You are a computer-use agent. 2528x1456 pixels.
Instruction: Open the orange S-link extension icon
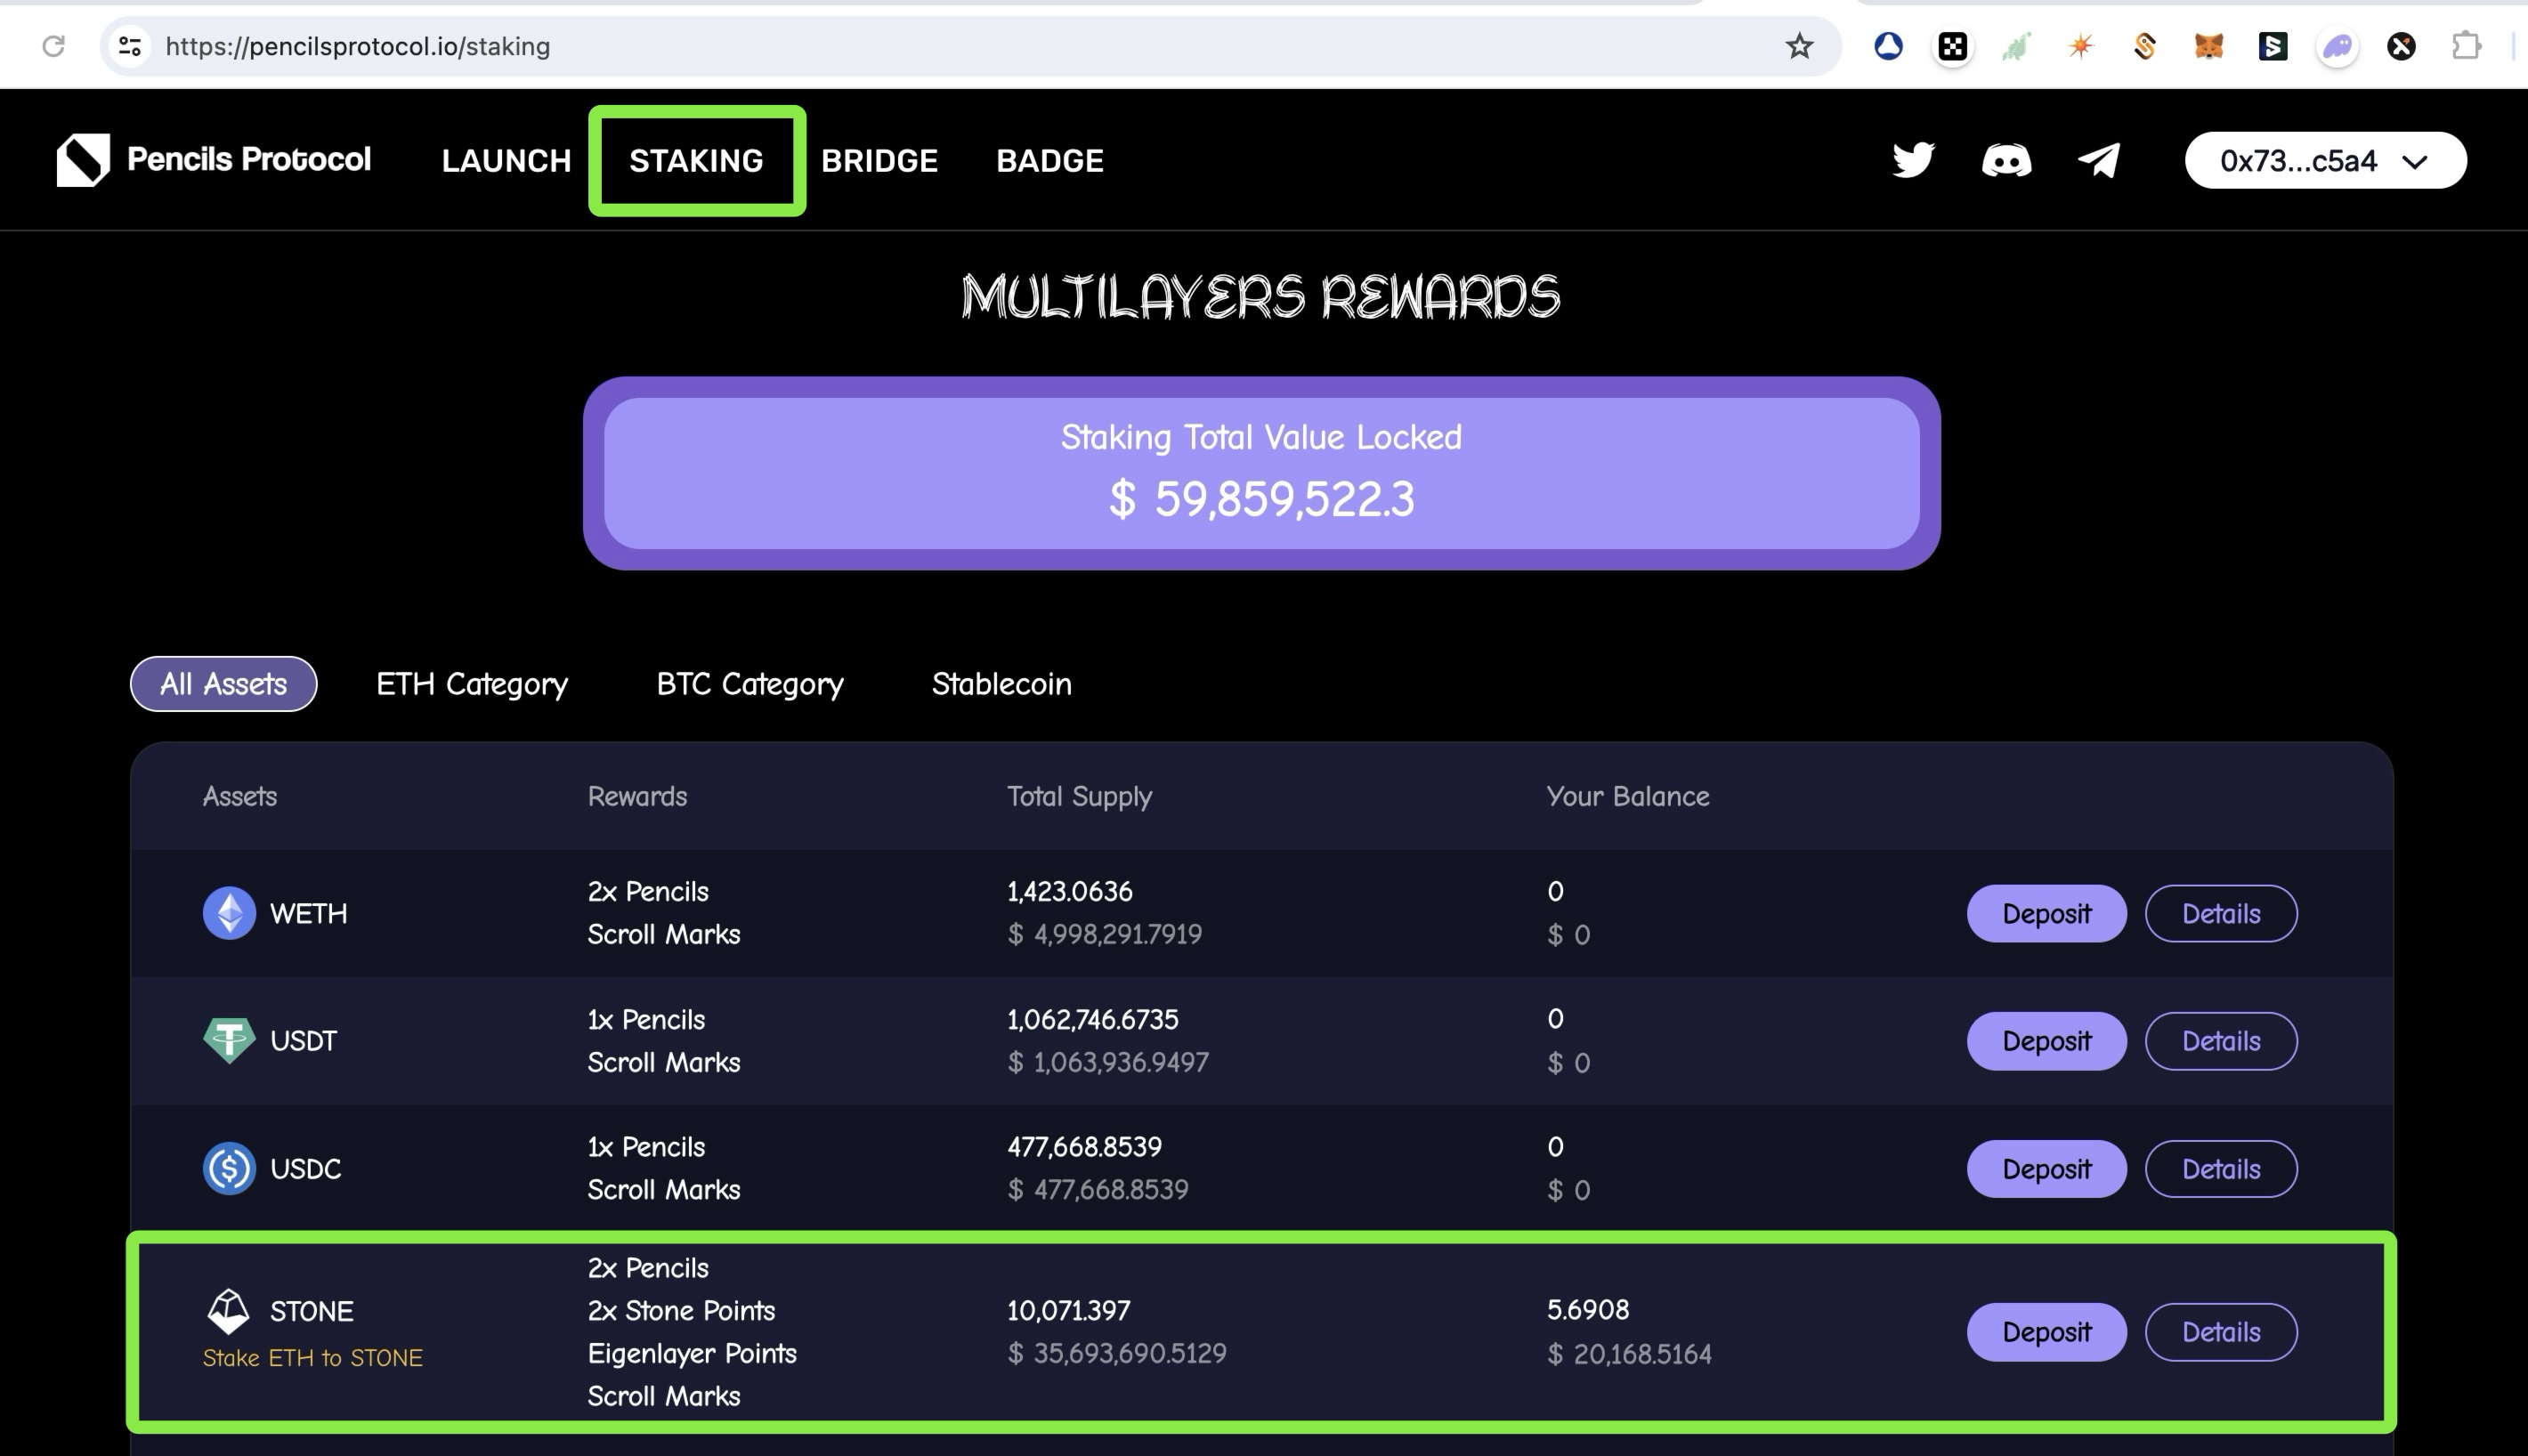click(2145, 46)
